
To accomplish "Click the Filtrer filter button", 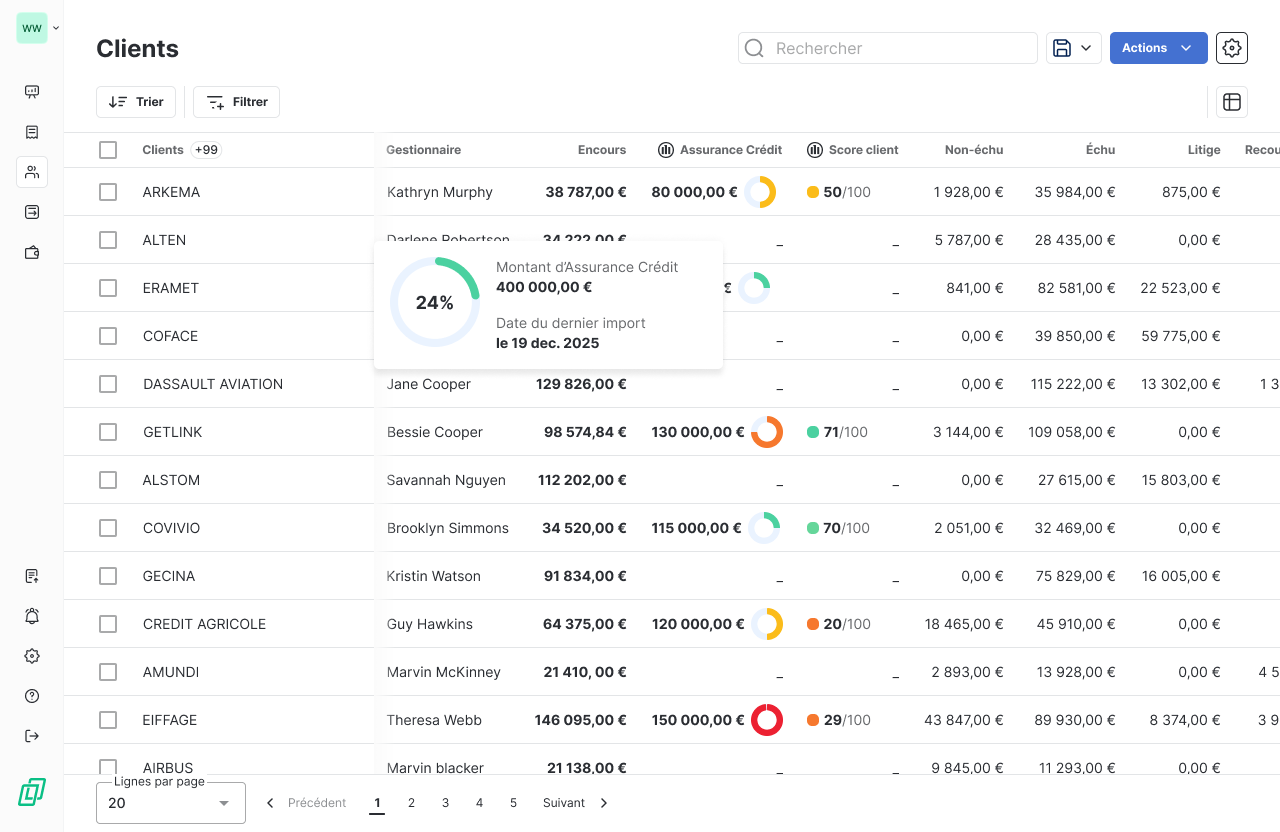I will [236, 102].
